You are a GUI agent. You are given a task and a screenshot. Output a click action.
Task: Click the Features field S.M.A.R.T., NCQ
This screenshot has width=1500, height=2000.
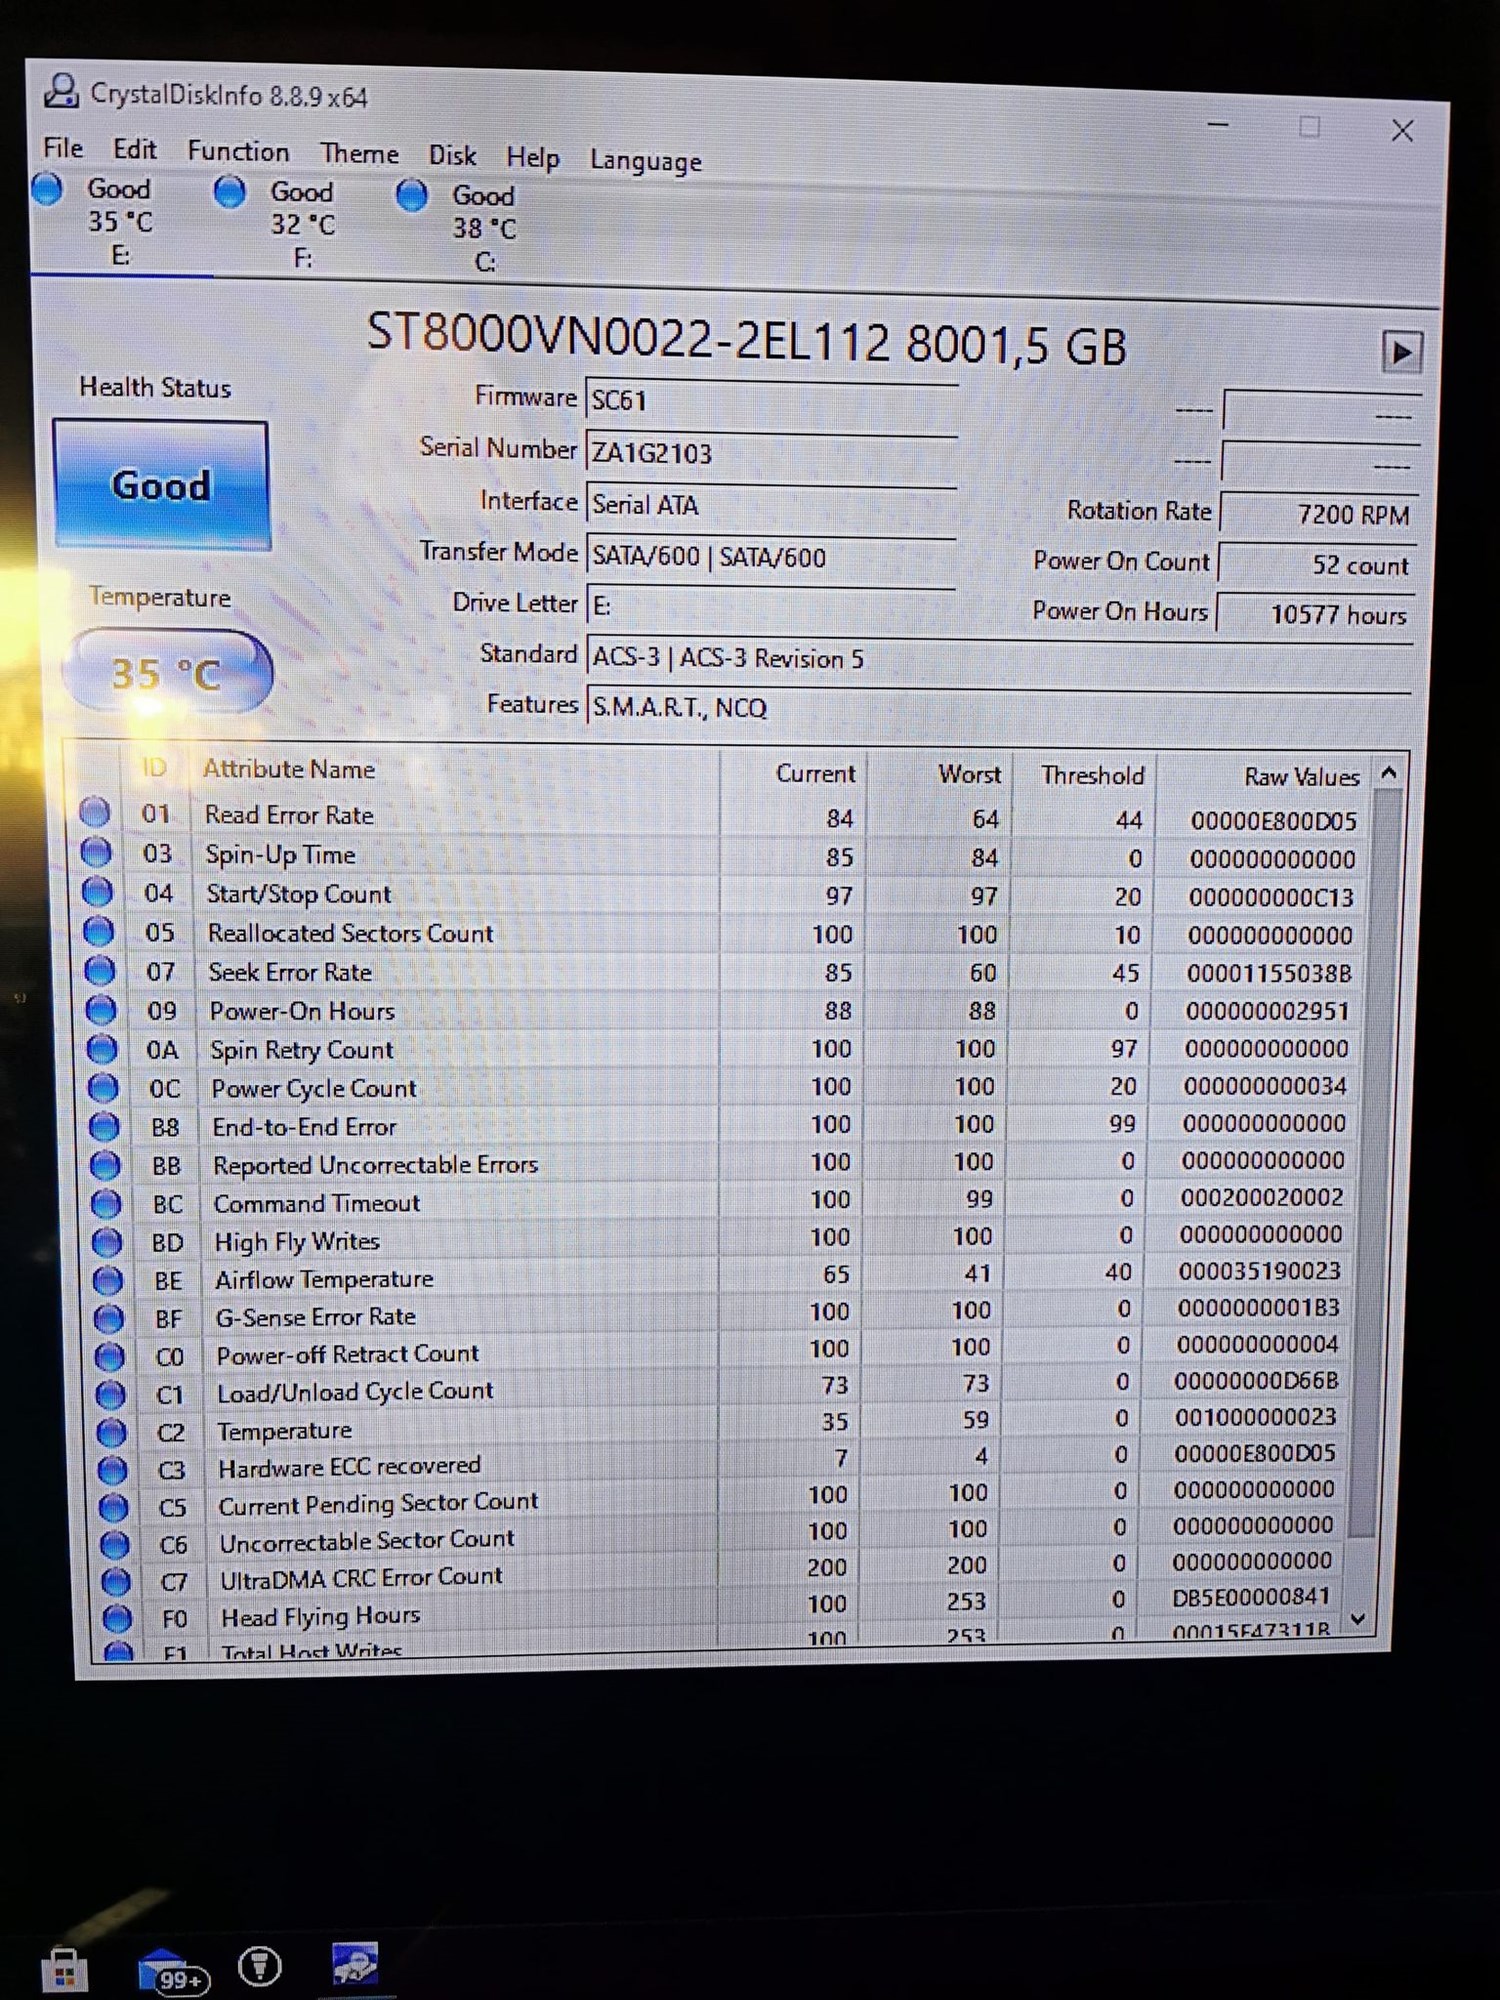tap(999, 707)
